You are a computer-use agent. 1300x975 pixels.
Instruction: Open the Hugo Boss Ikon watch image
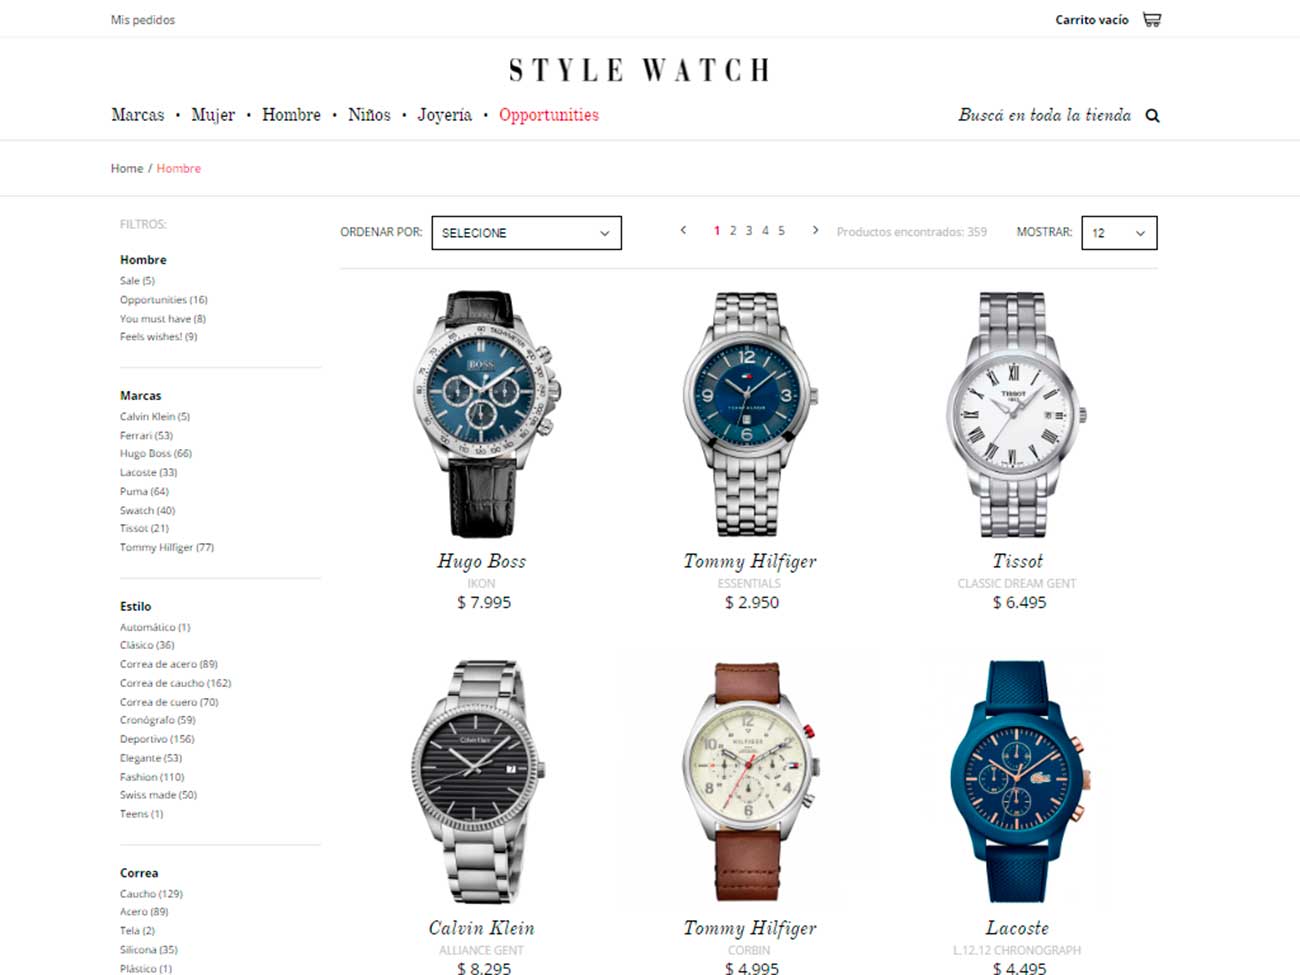483,414
